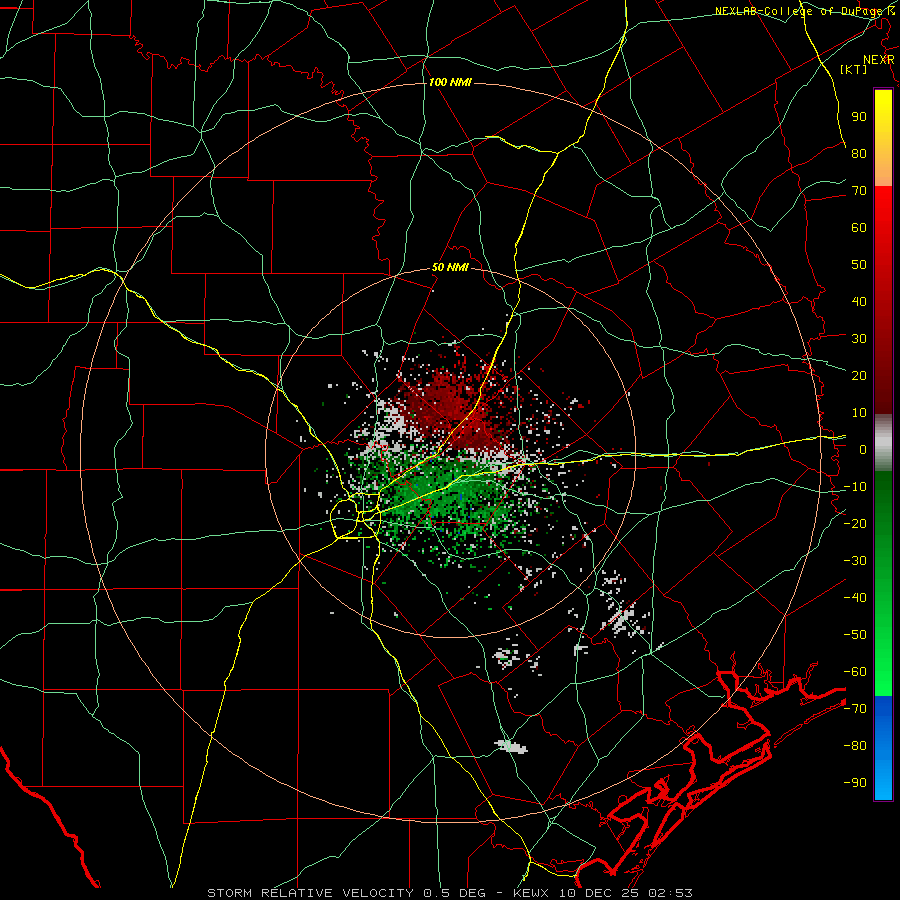
Task: Click the -10 scale value
Action: point(855,487)
